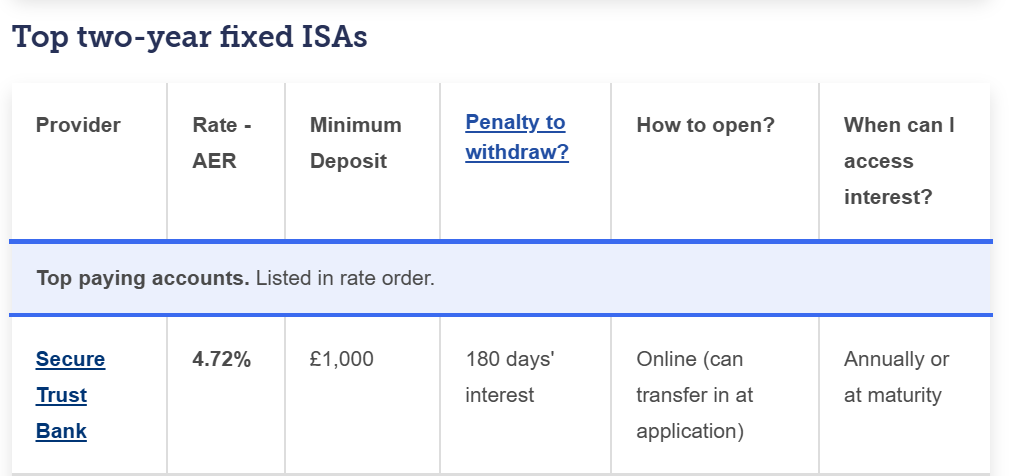Click the £1,000 minimum deposit value
This screenshot has width=1018, height=476.
tap(341, 359)
